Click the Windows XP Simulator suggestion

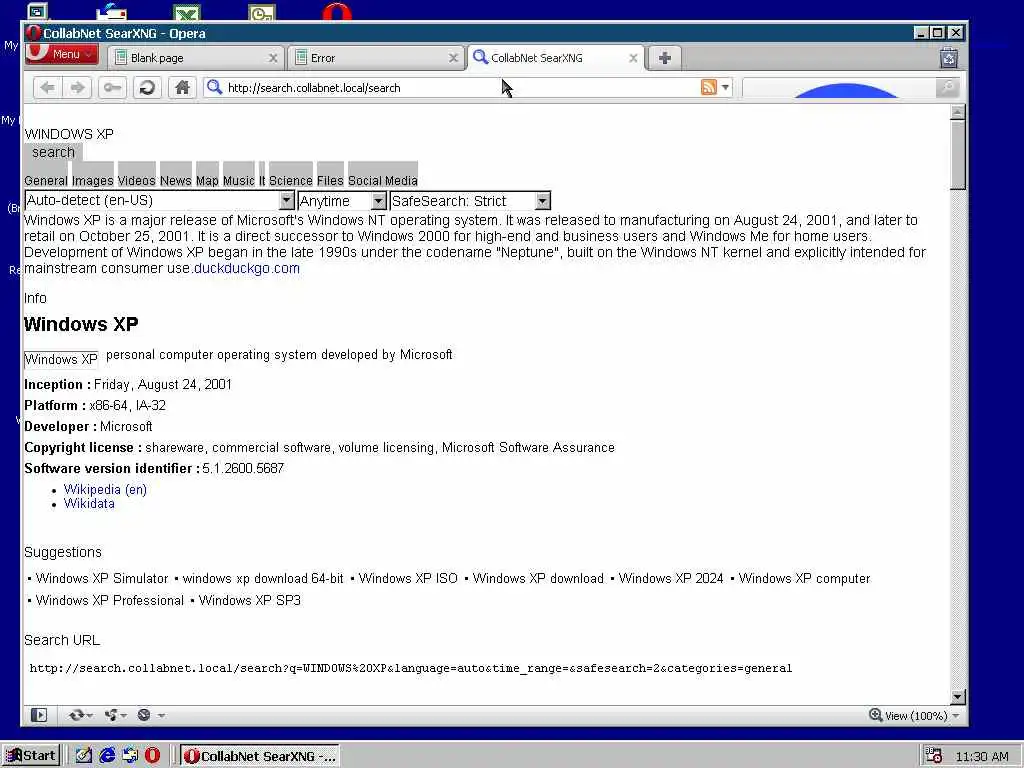click(102, 579)
